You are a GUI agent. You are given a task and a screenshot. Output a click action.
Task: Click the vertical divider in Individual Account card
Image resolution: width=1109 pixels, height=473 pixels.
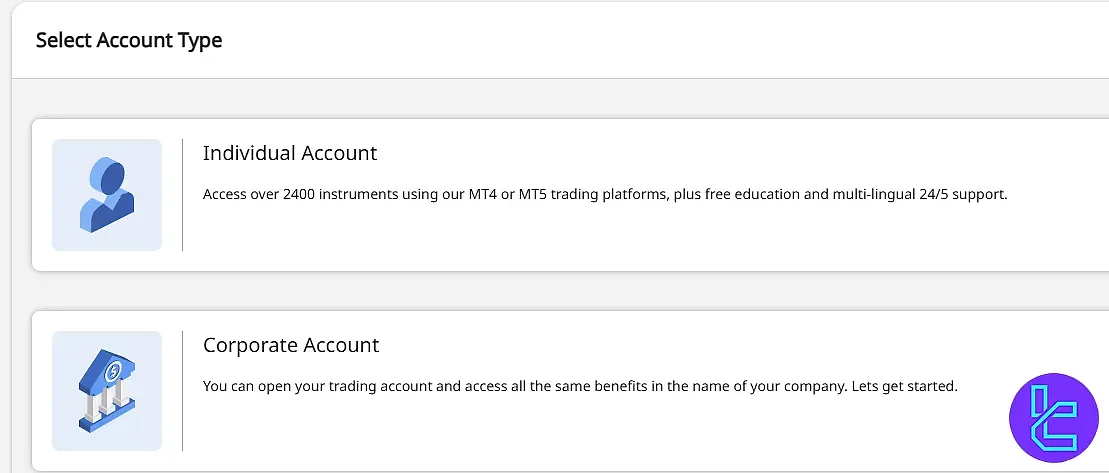(x=182, y=195)
